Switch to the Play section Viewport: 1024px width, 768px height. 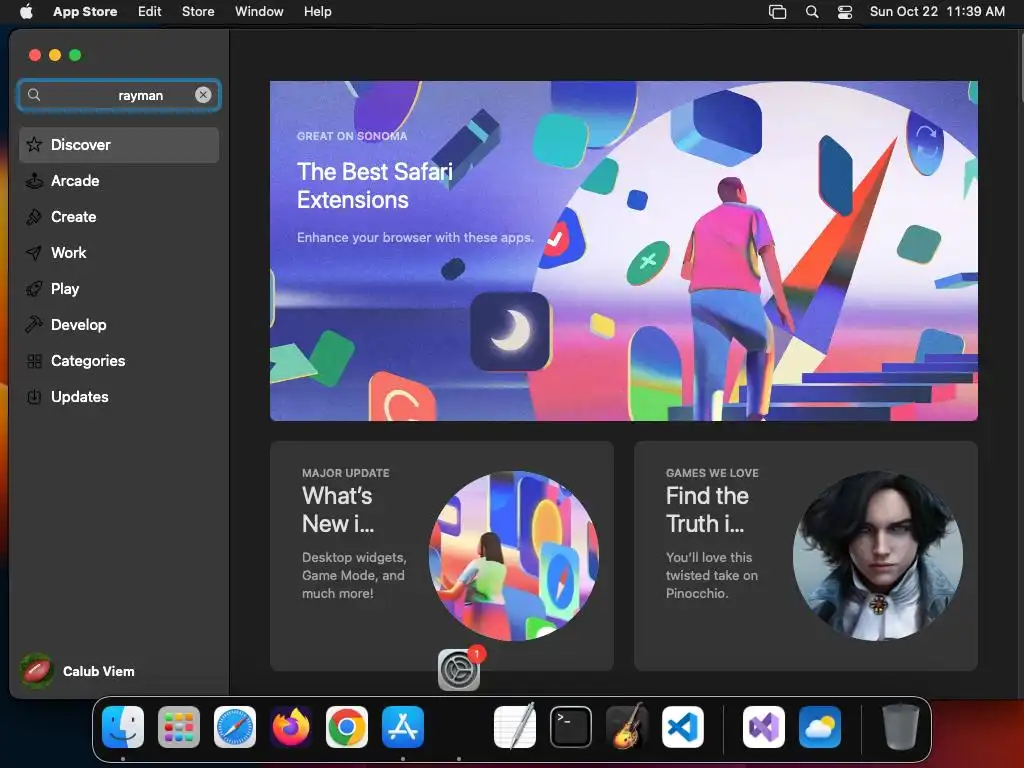click(x=119, y=289)
